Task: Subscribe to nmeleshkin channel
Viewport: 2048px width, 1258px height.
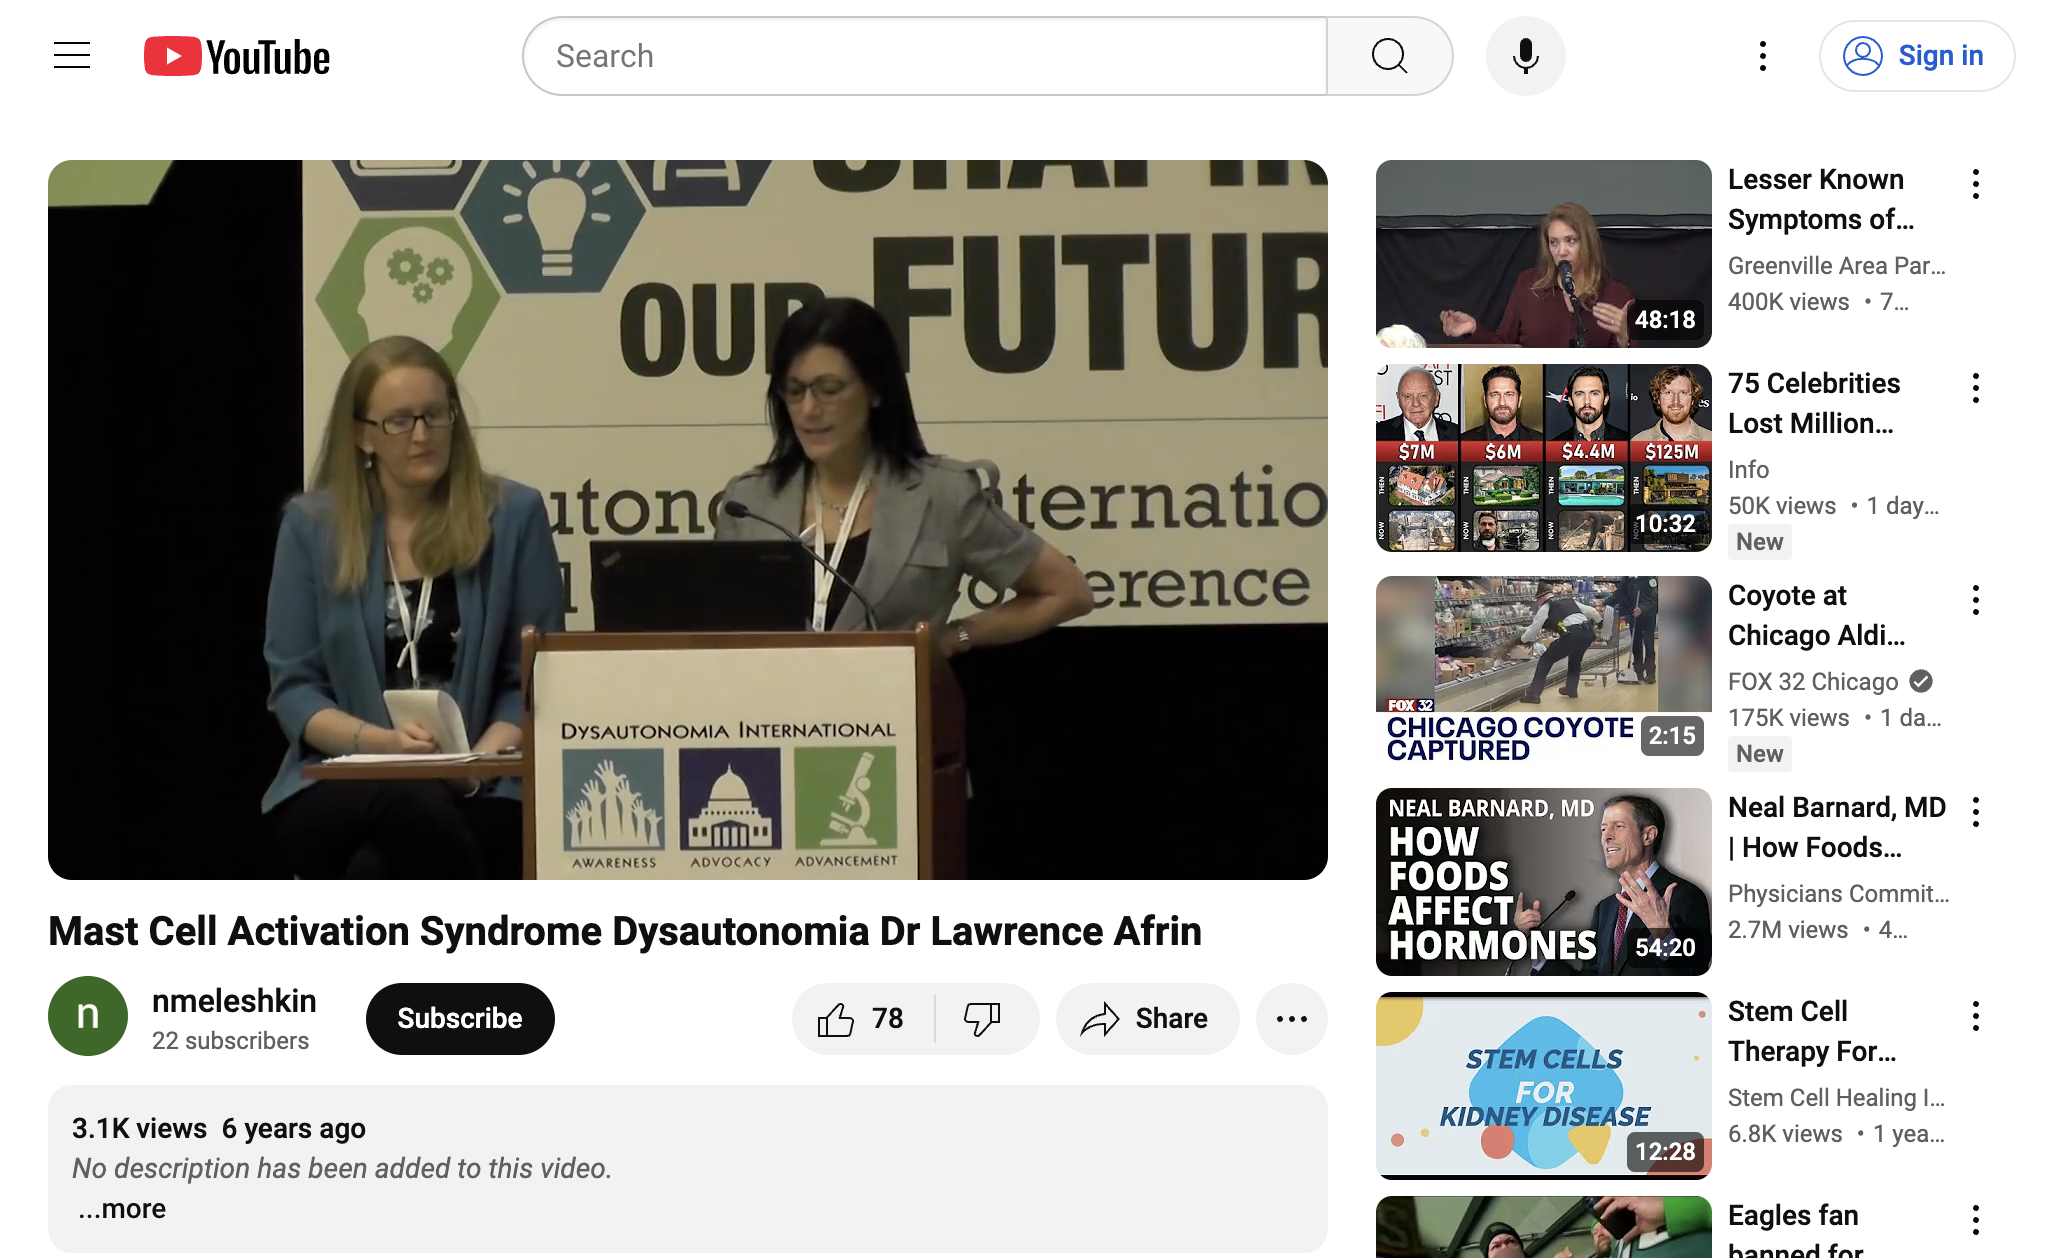Action: point(460,1019)
